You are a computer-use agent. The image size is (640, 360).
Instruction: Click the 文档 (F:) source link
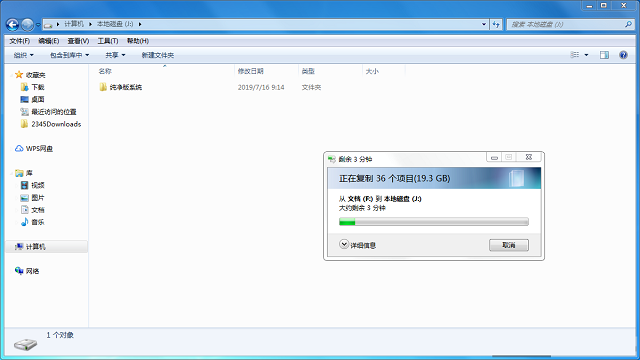pos(360,199)
